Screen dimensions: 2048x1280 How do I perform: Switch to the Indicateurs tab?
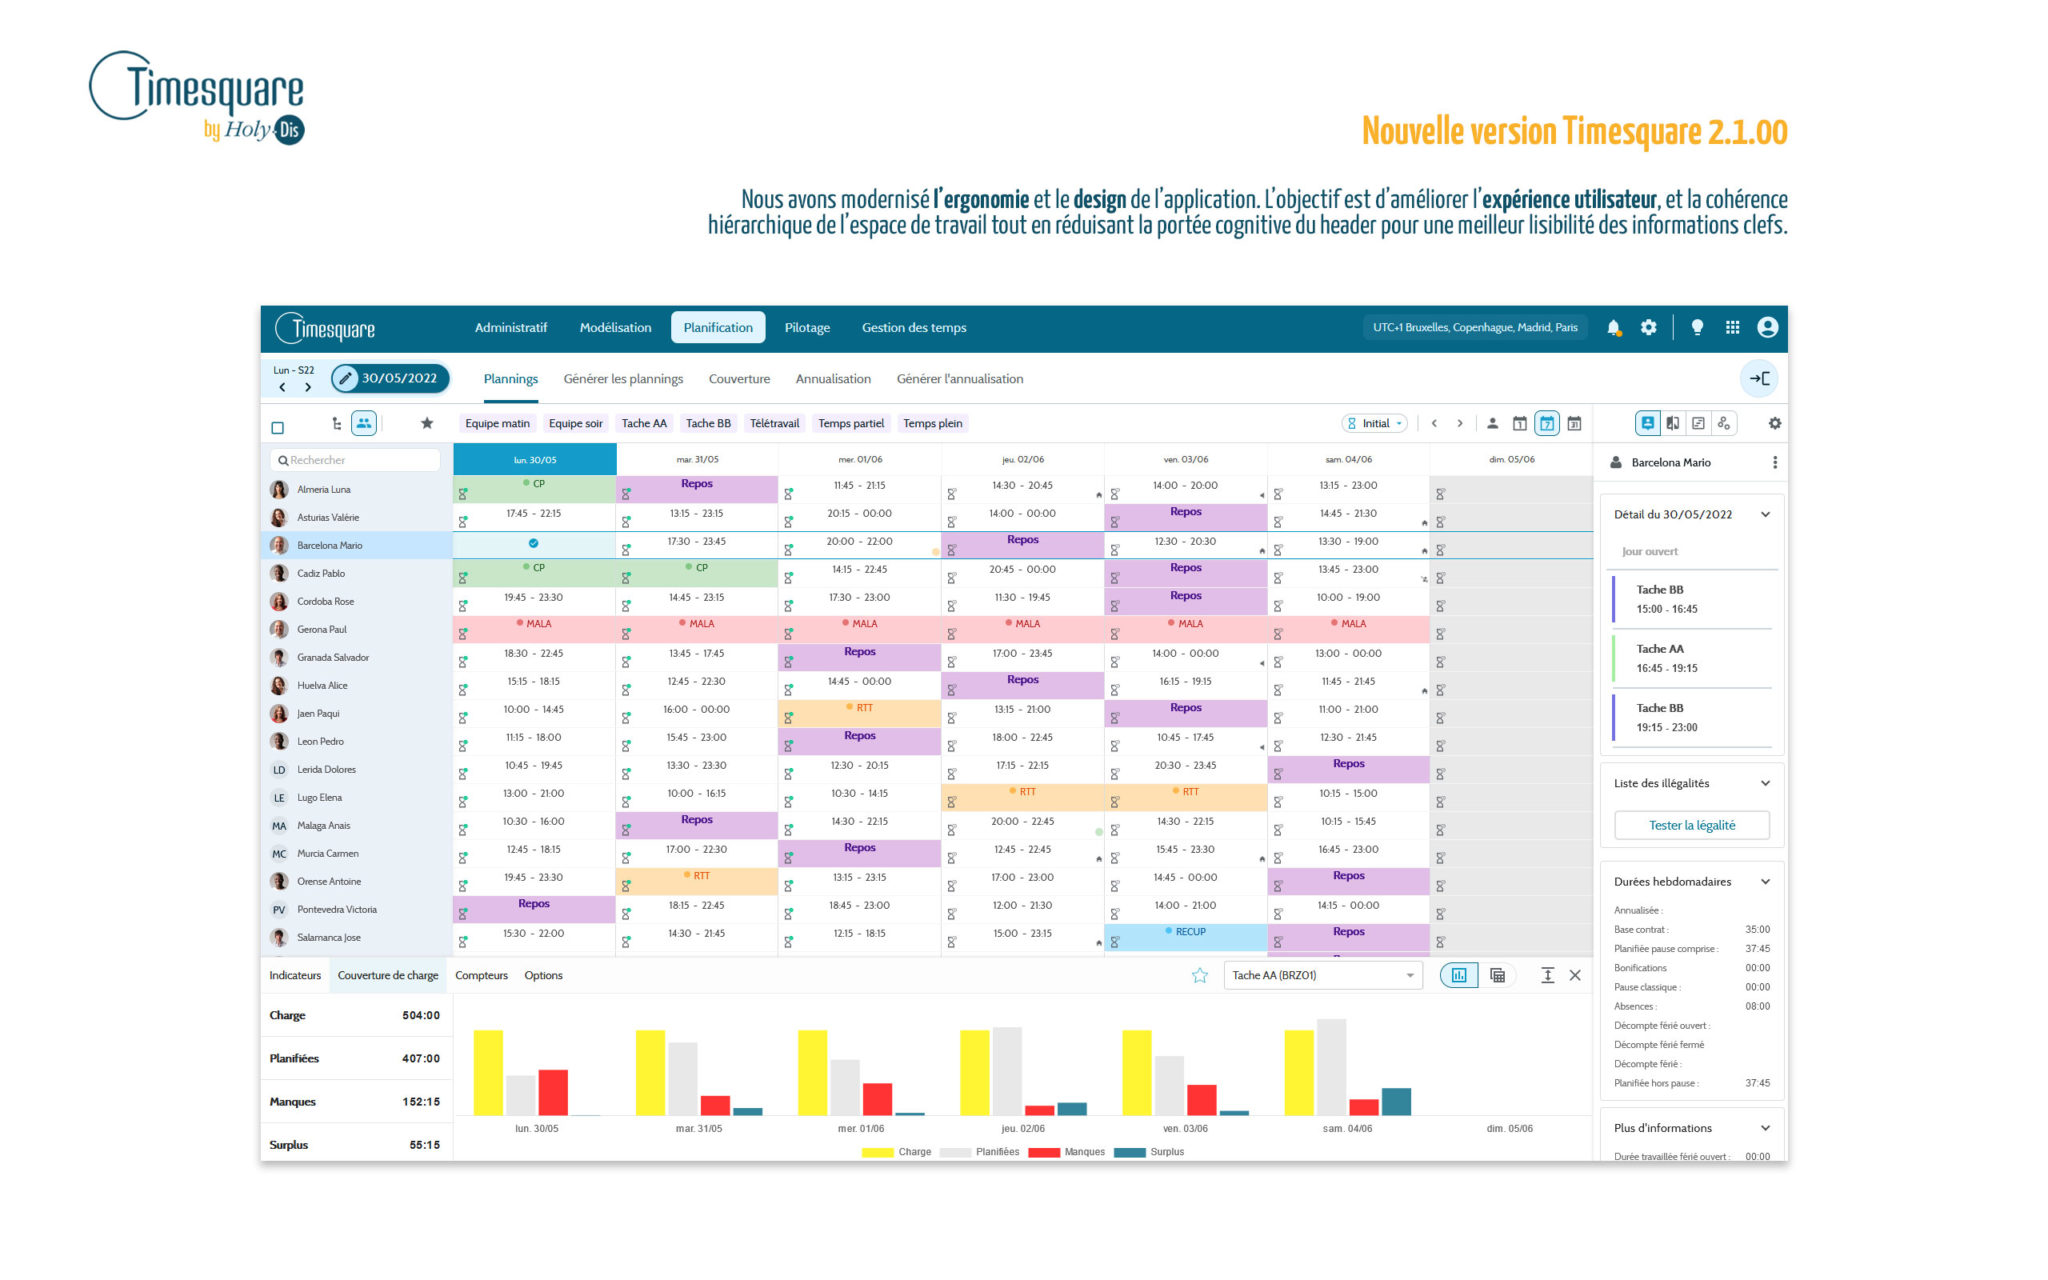(x=295, y=975)
